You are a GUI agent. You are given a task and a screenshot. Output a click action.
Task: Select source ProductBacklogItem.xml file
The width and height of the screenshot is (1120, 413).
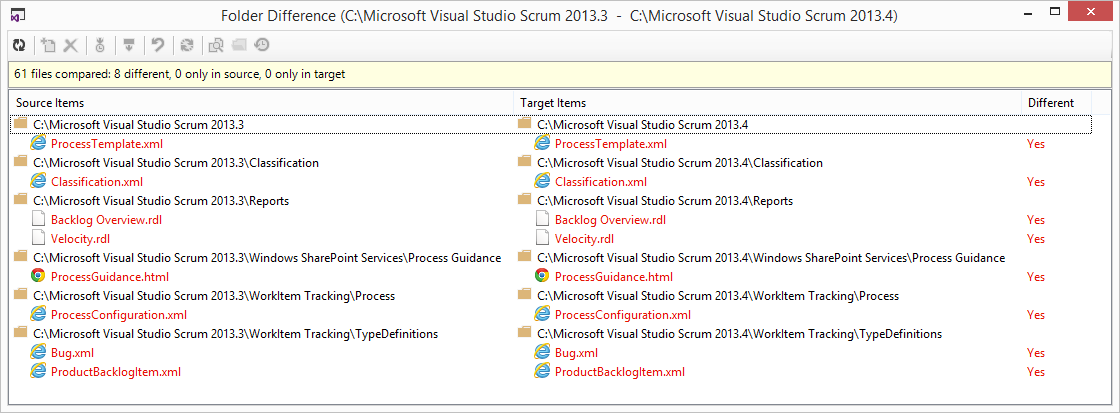point(115,372)
